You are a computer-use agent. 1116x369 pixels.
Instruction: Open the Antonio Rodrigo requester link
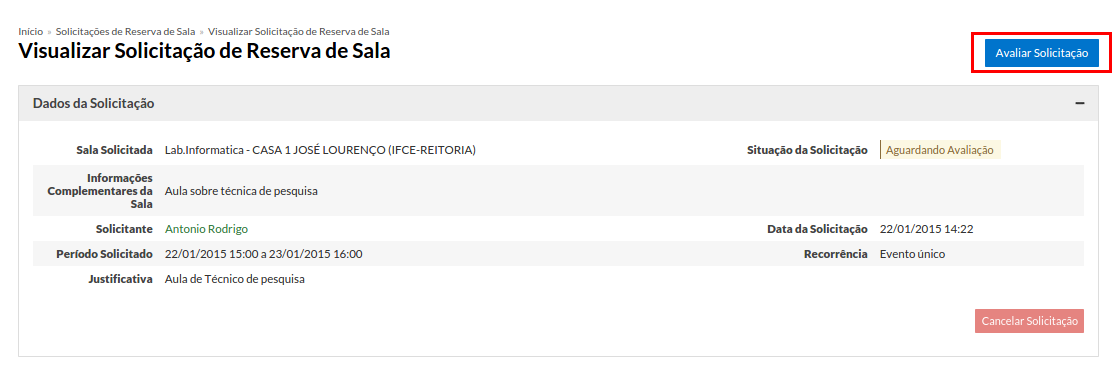click(x=206, y=229)
